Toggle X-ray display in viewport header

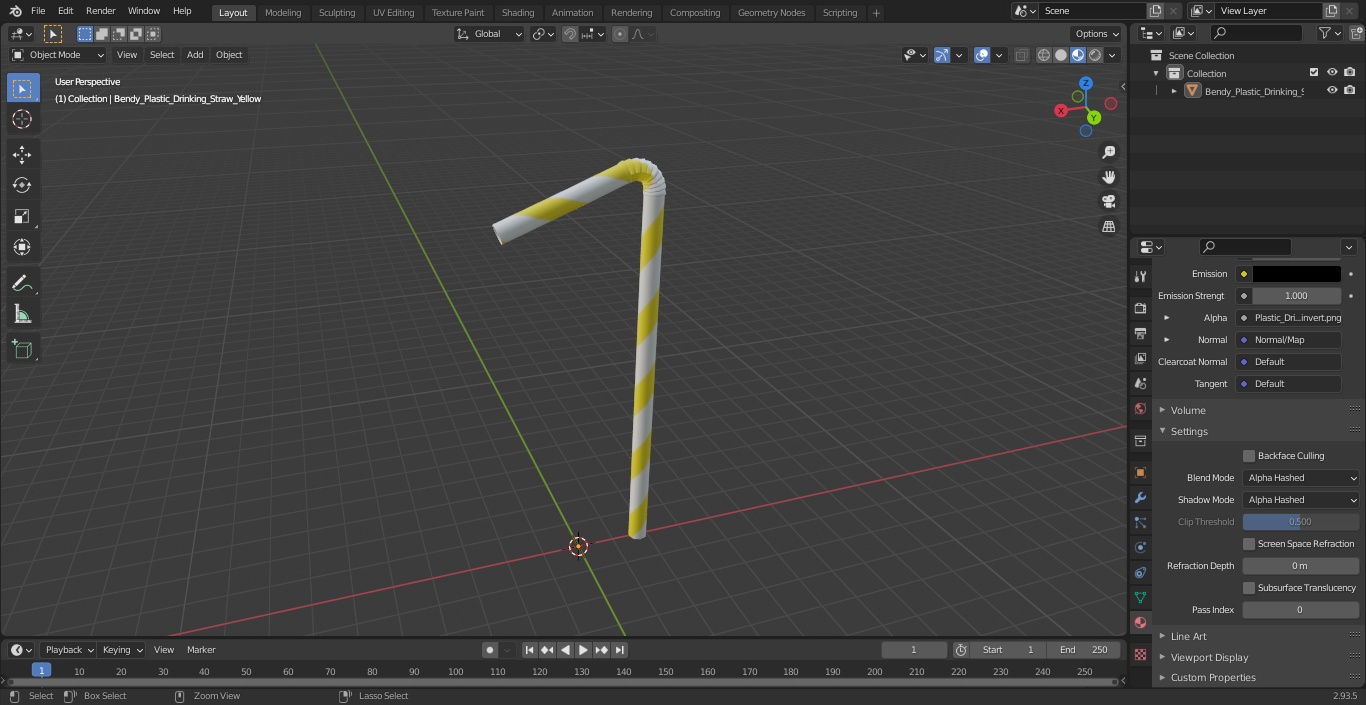pyautogui.click(x=1021, y=55)
